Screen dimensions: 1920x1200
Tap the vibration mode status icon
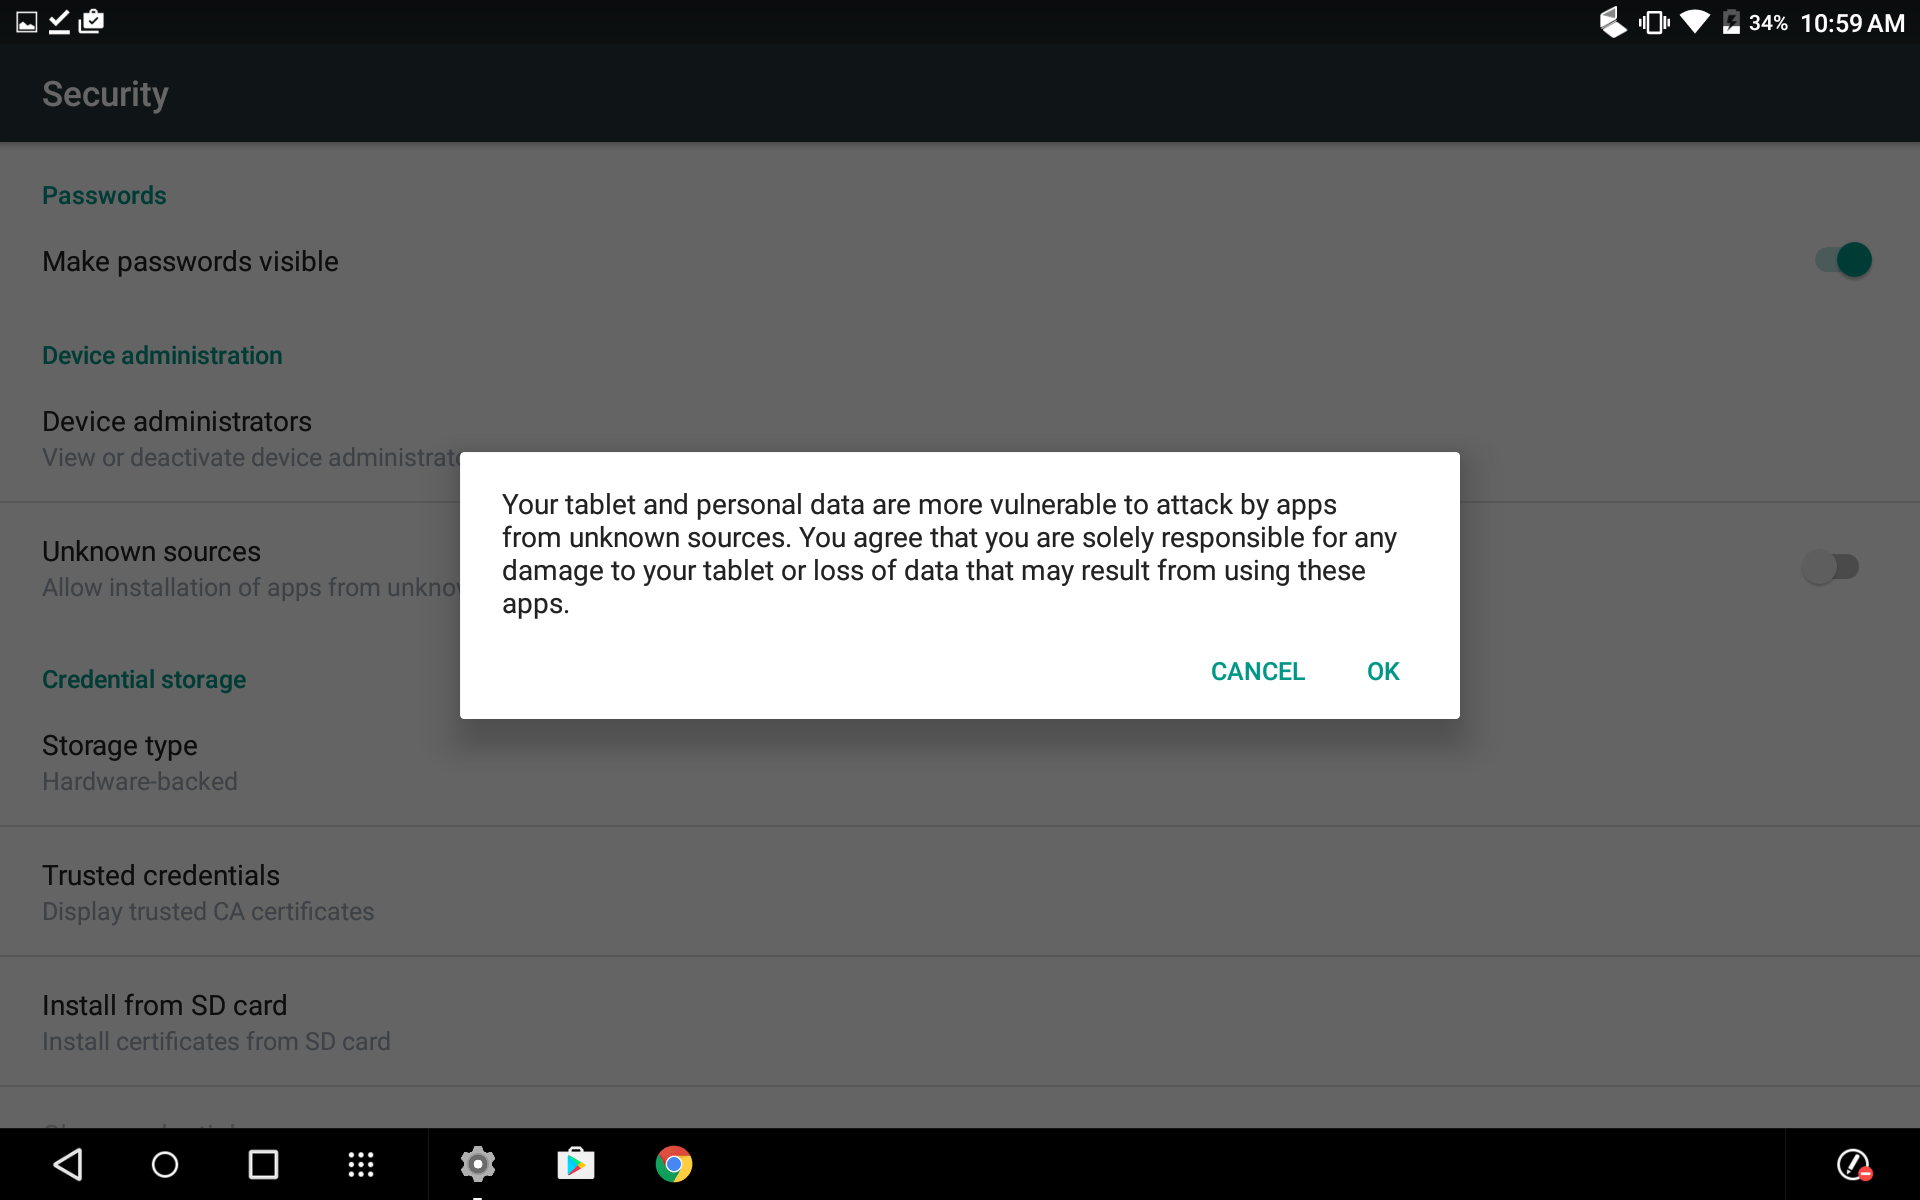tap(1655, 20)
